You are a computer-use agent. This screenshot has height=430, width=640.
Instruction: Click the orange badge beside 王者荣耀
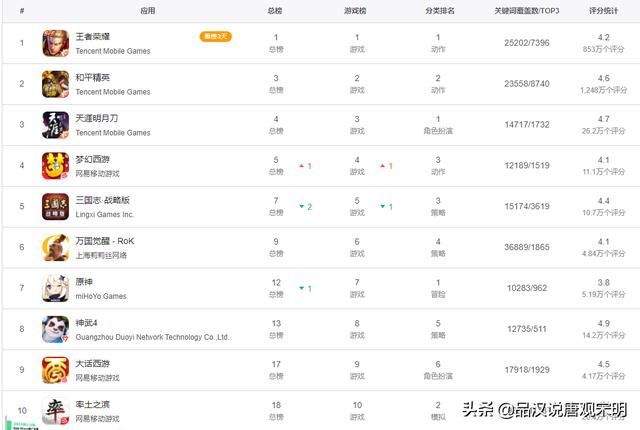[x=216, y=37]
